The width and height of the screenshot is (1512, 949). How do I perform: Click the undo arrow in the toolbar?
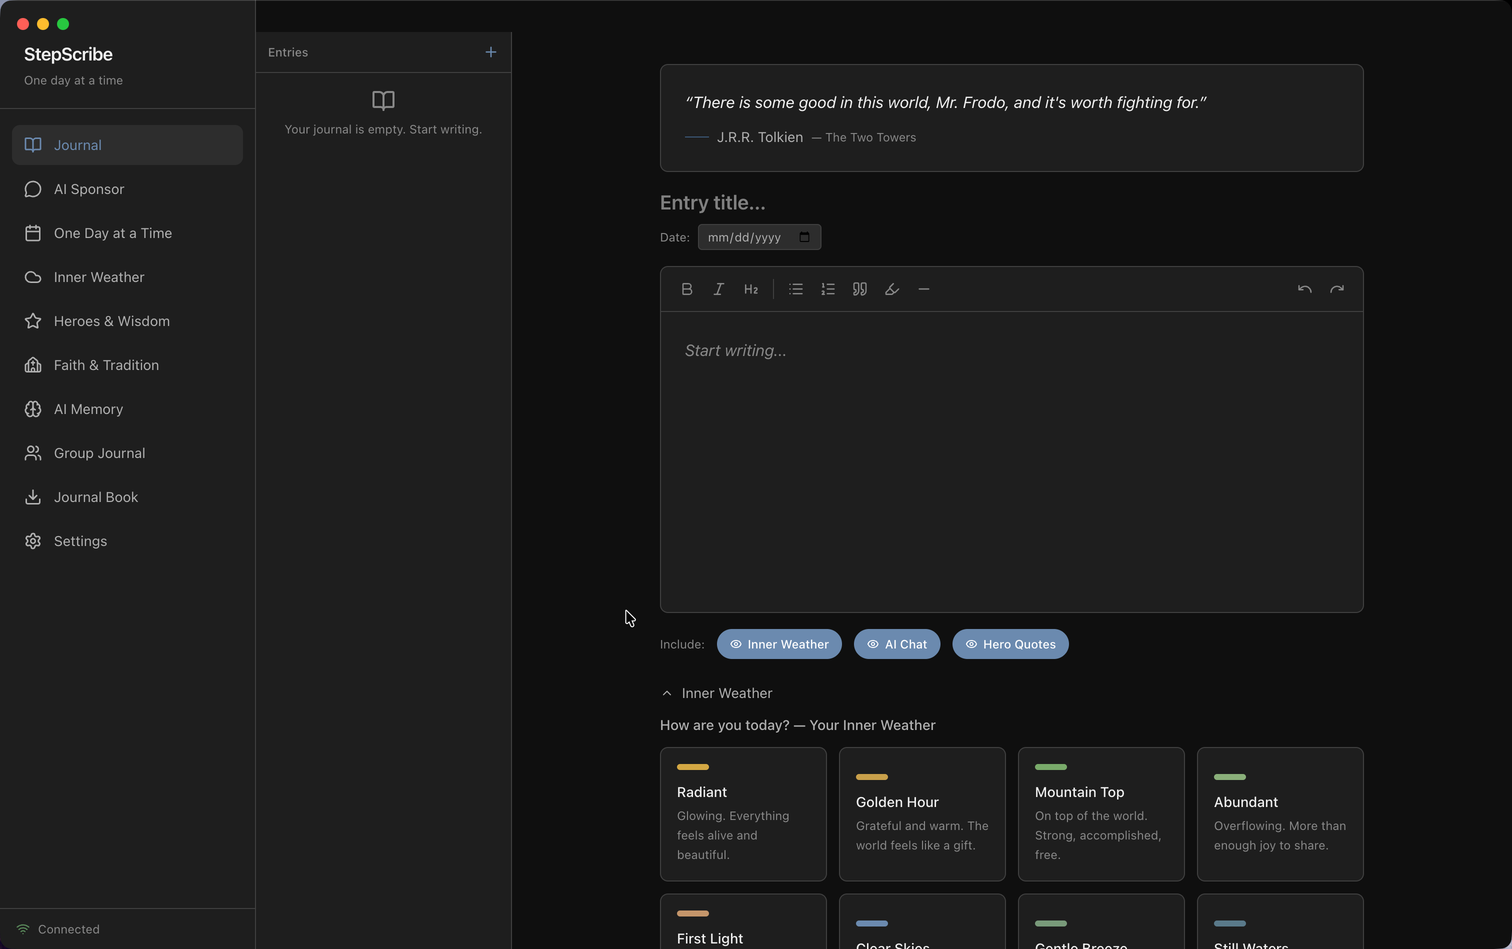(x=1304, y=289)
